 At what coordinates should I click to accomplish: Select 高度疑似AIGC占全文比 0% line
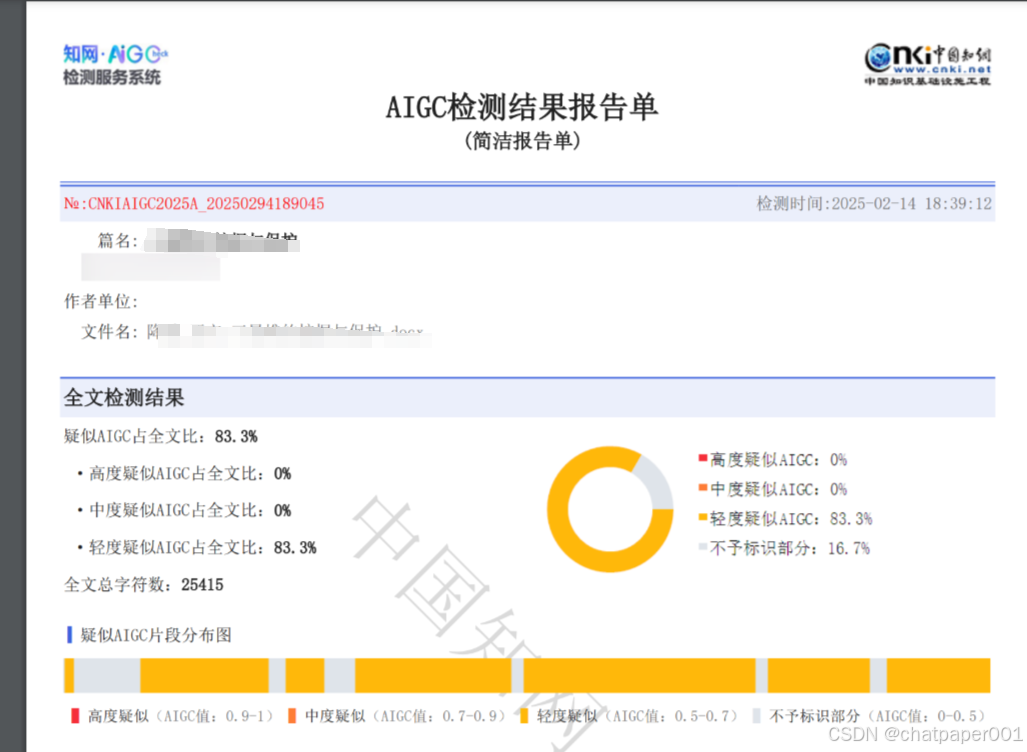[x=190, y=474]
